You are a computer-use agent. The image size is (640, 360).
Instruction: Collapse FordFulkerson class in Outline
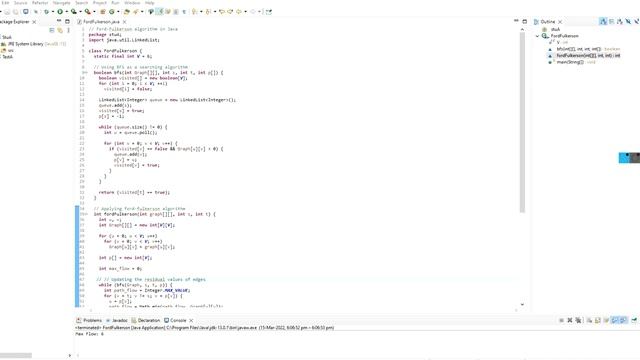point(538,36)
